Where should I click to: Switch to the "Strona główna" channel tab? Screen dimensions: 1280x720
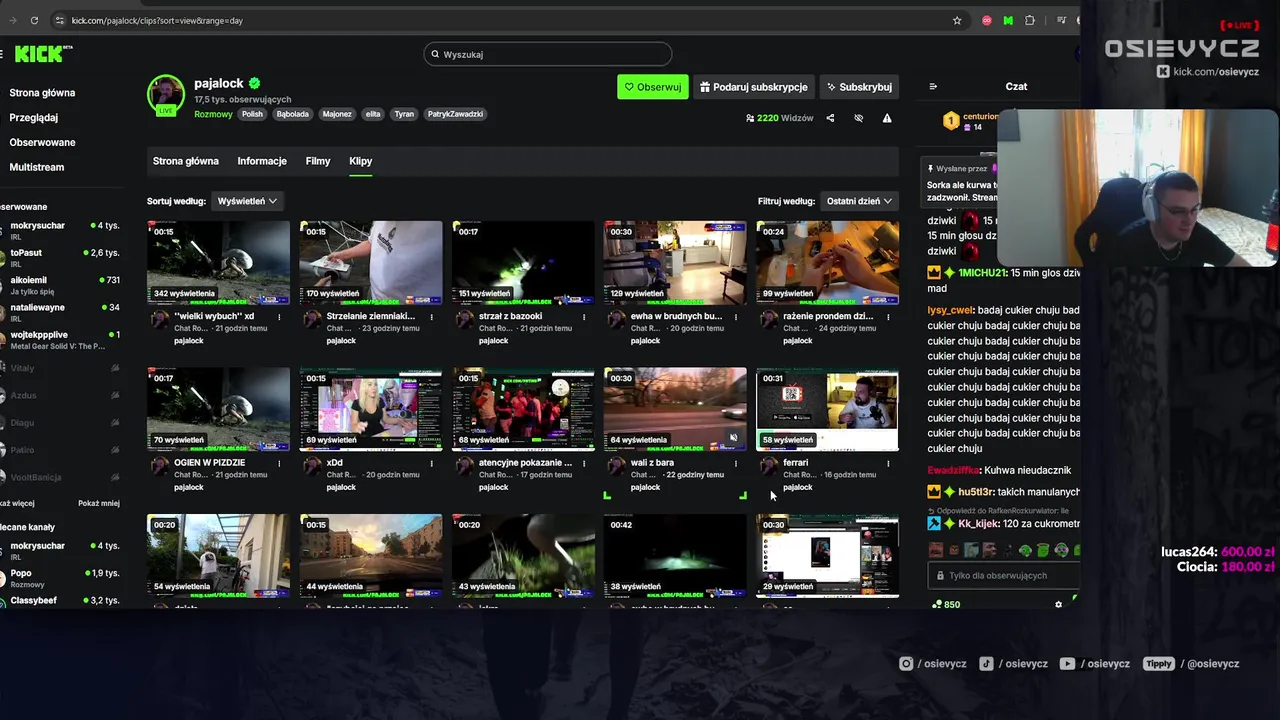click(185, 161)
